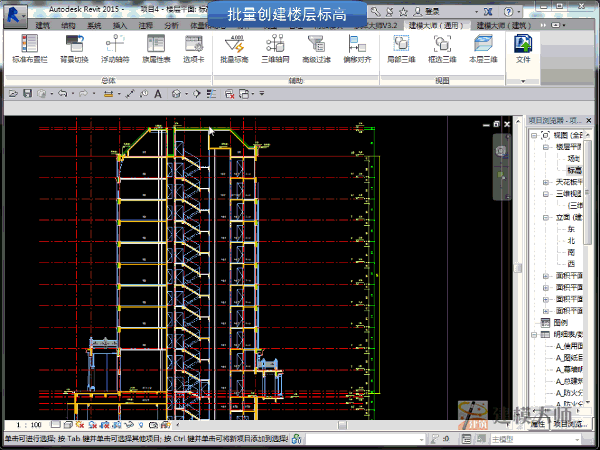Click the detail level icon in view control bar
Screen dimensions: 600x450
click(x=55, y=425)
